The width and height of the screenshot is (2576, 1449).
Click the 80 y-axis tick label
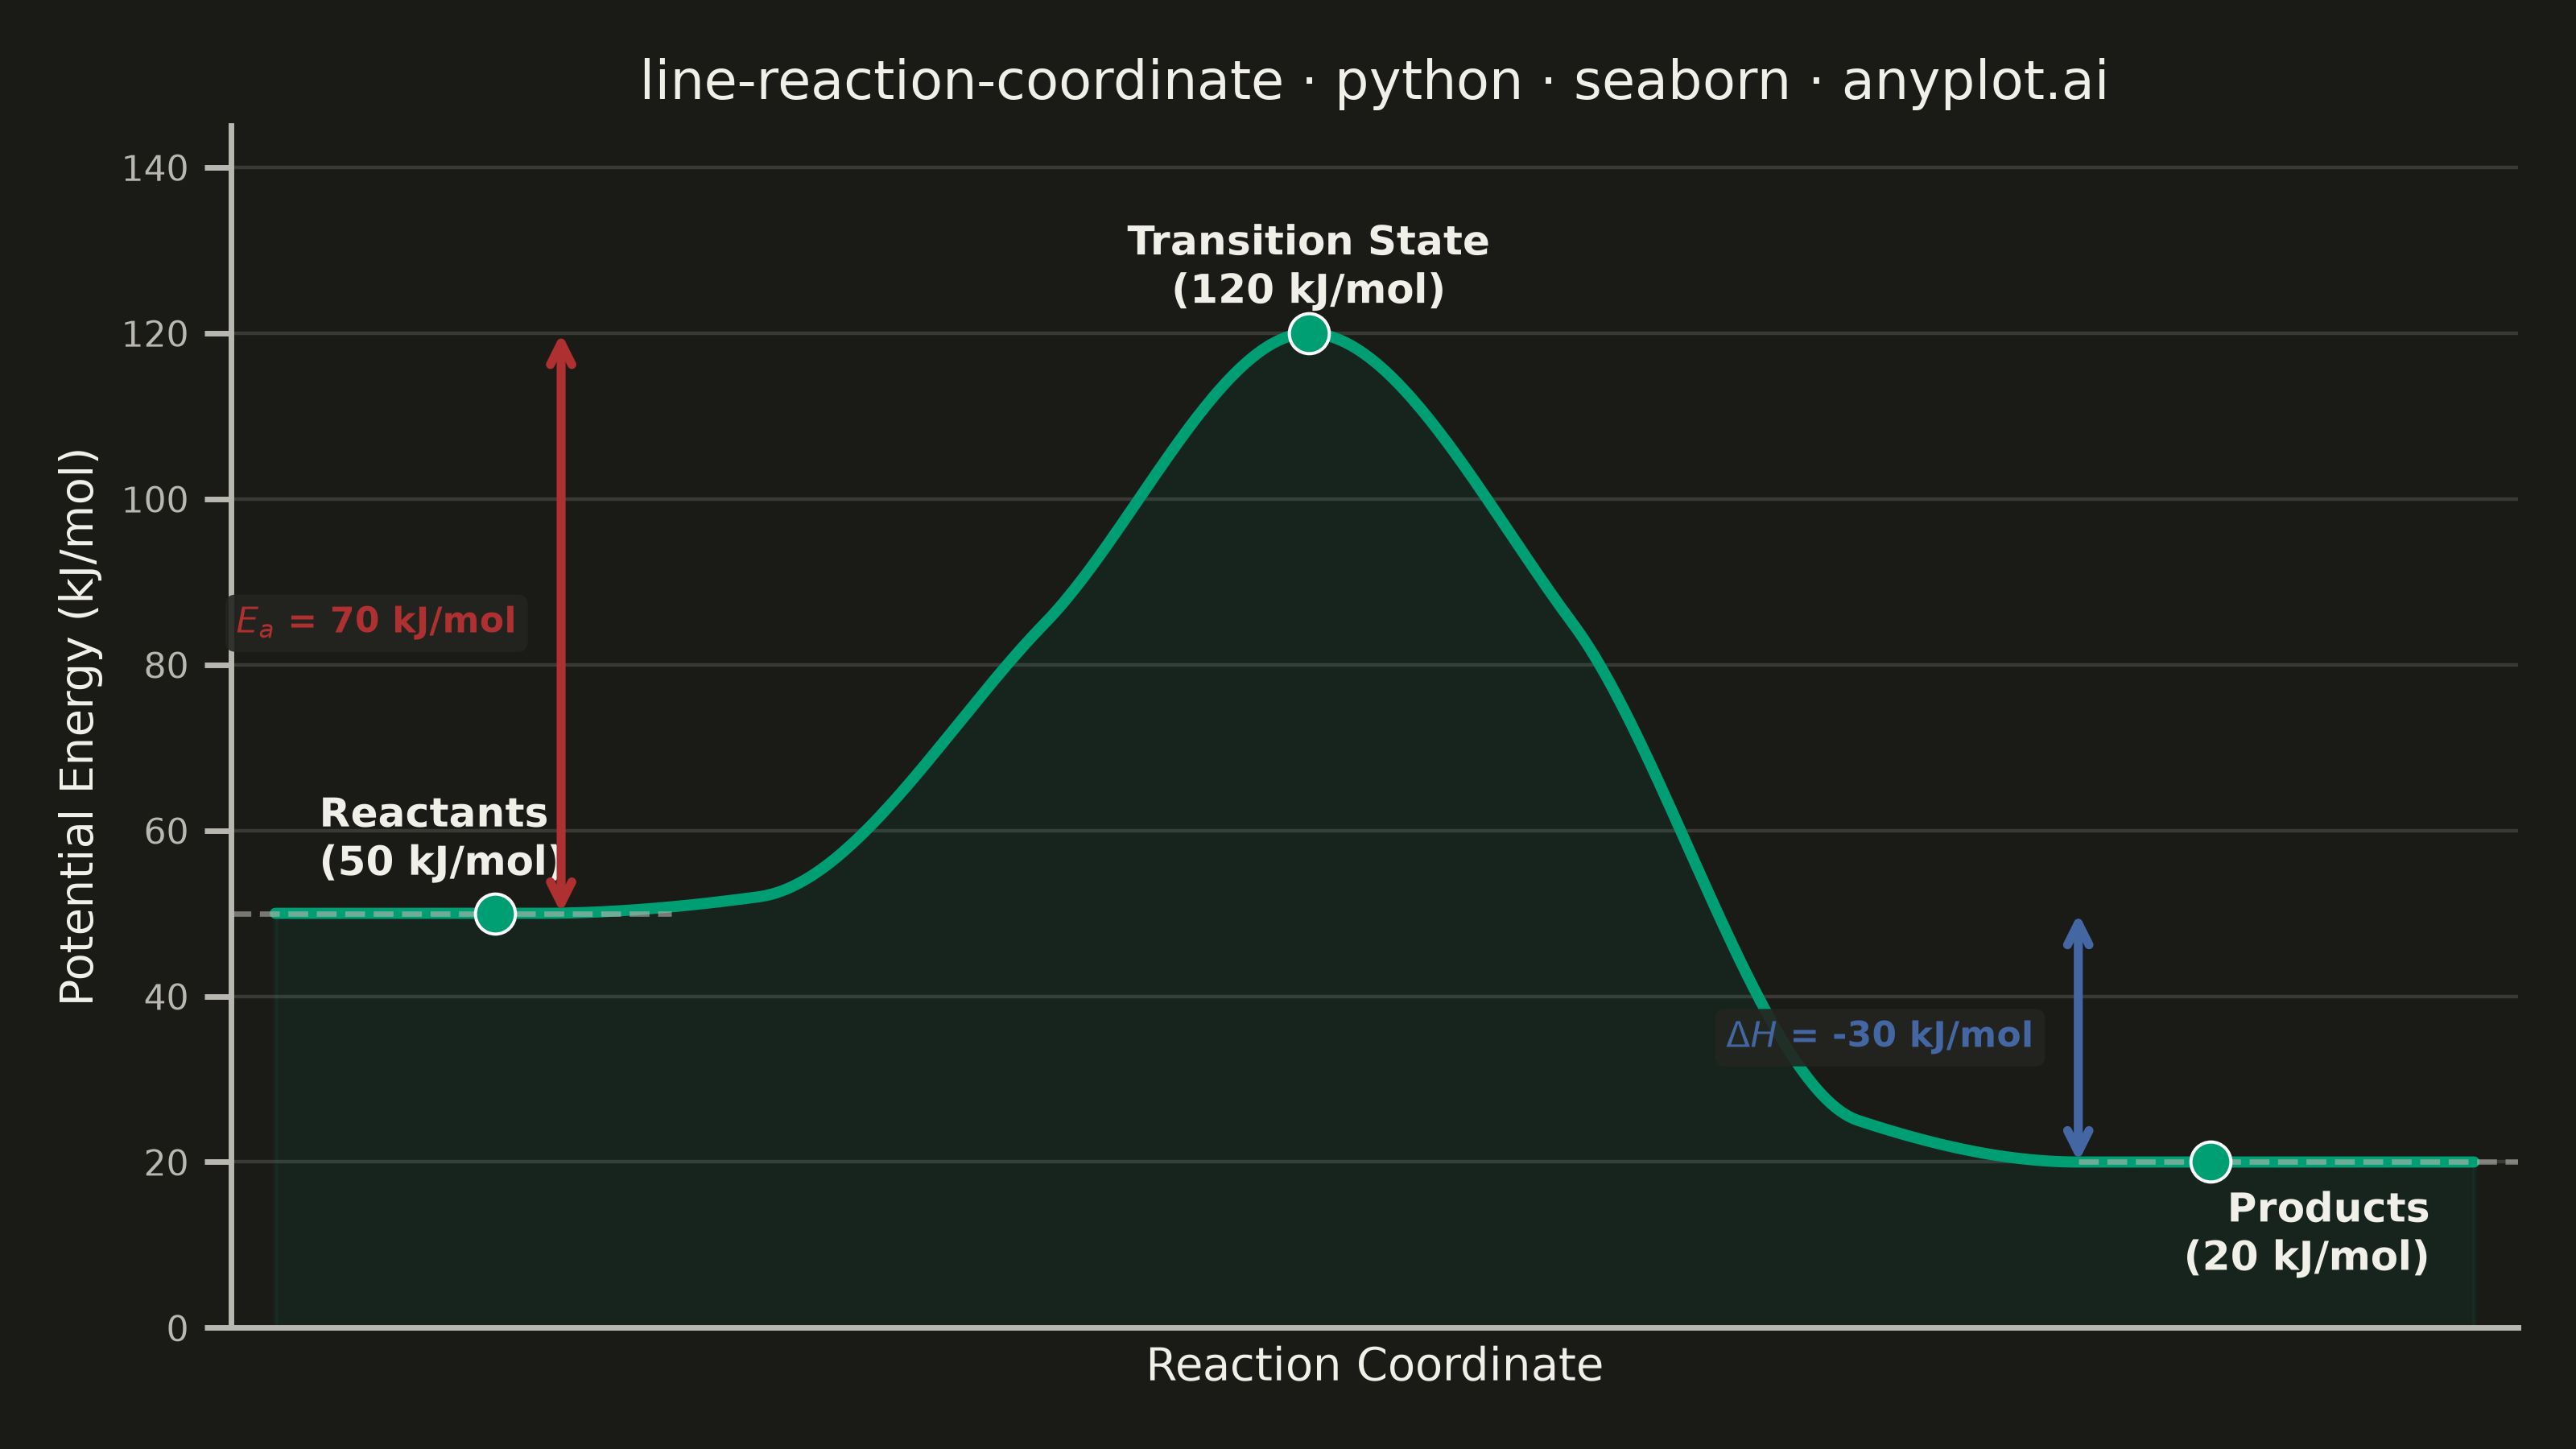(166, 667)
